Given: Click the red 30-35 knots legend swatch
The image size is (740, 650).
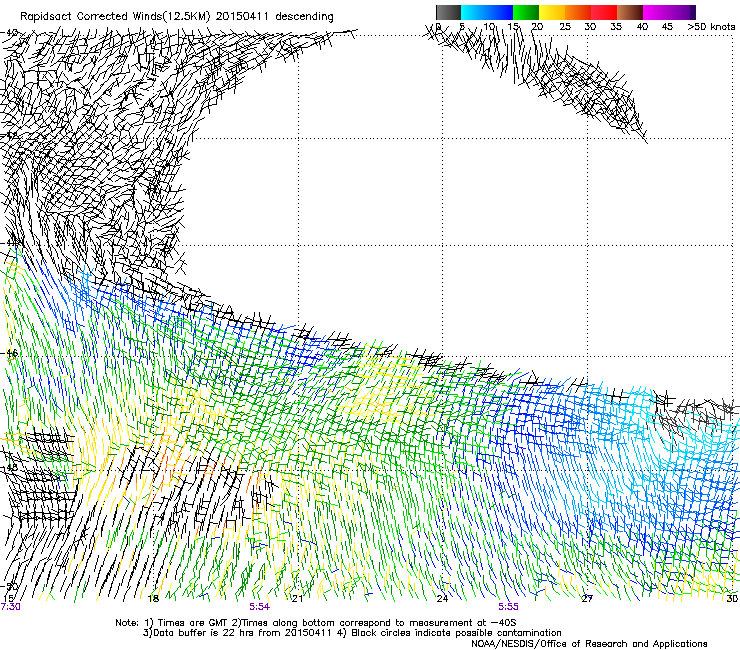Looking at the screenshot, I should (x=604, y=12).
